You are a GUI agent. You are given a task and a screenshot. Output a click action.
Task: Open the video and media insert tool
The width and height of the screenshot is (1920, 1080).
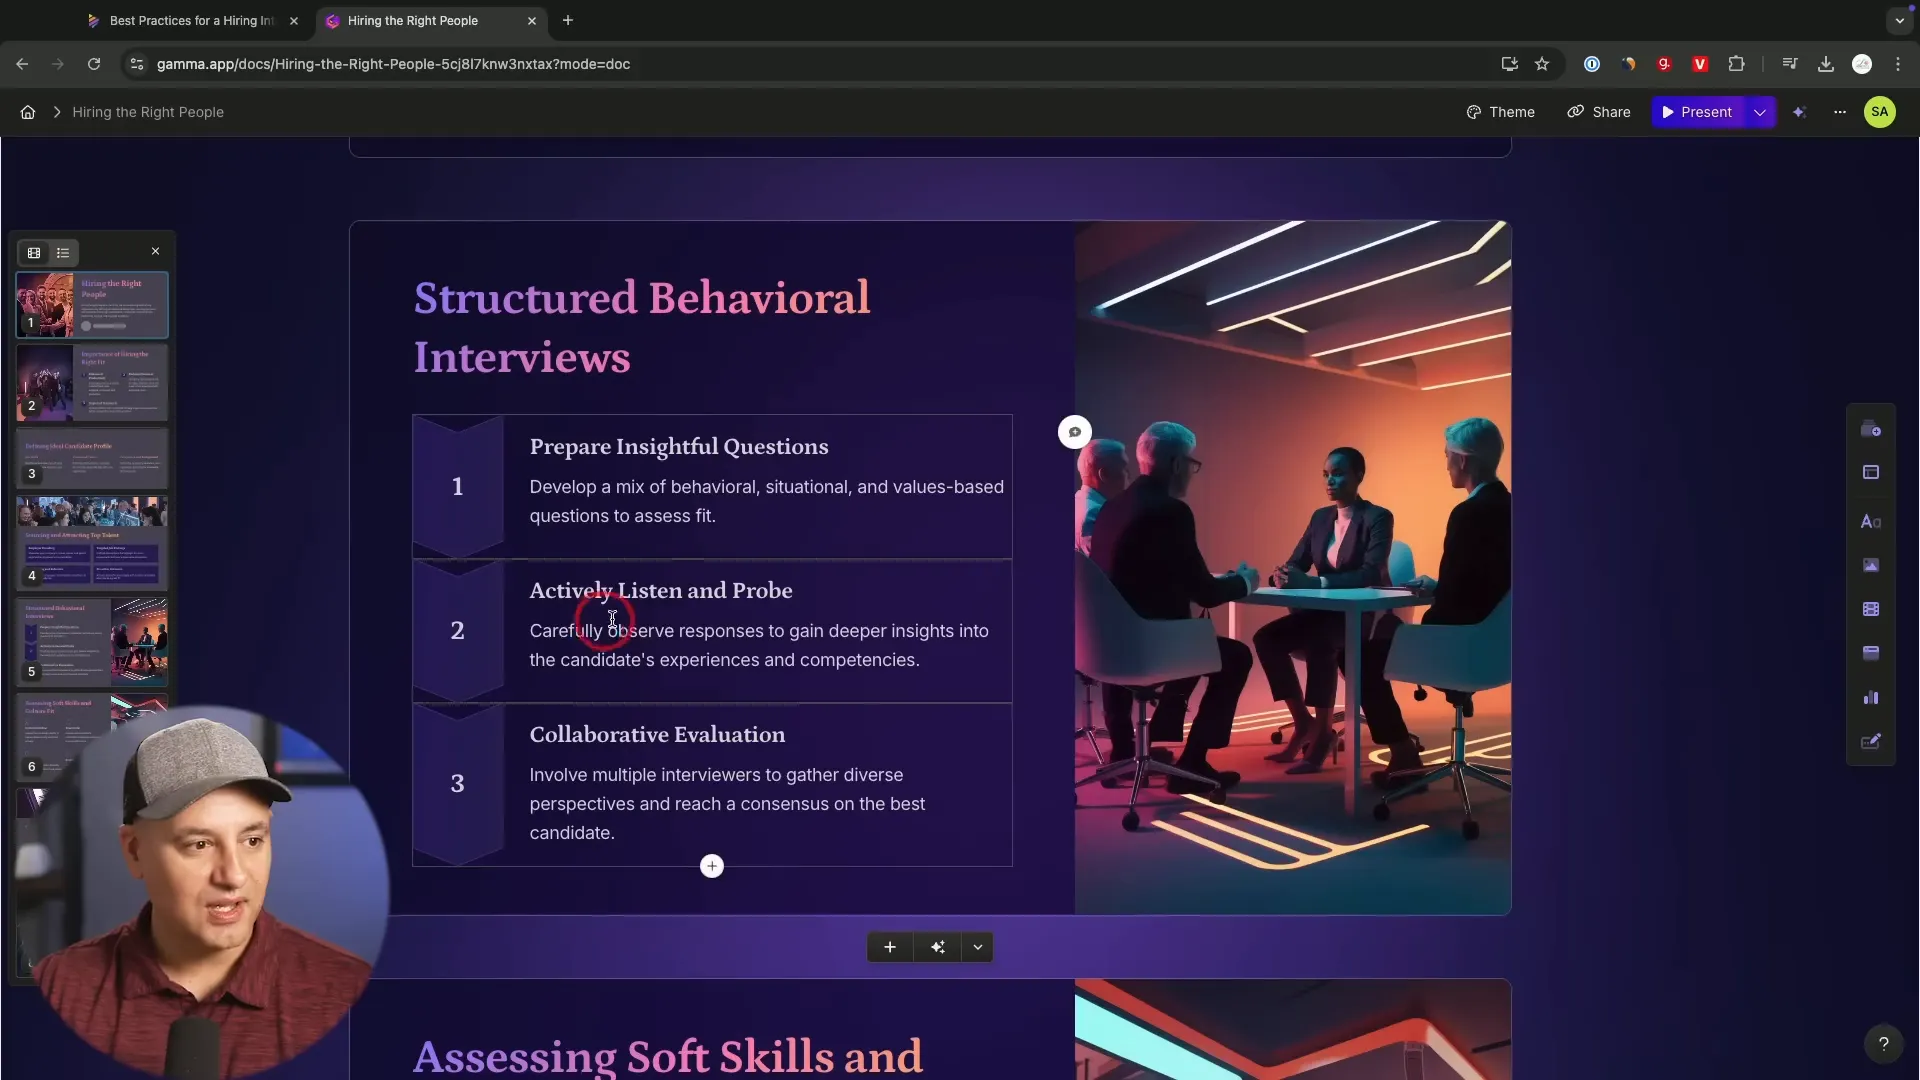1870,609
